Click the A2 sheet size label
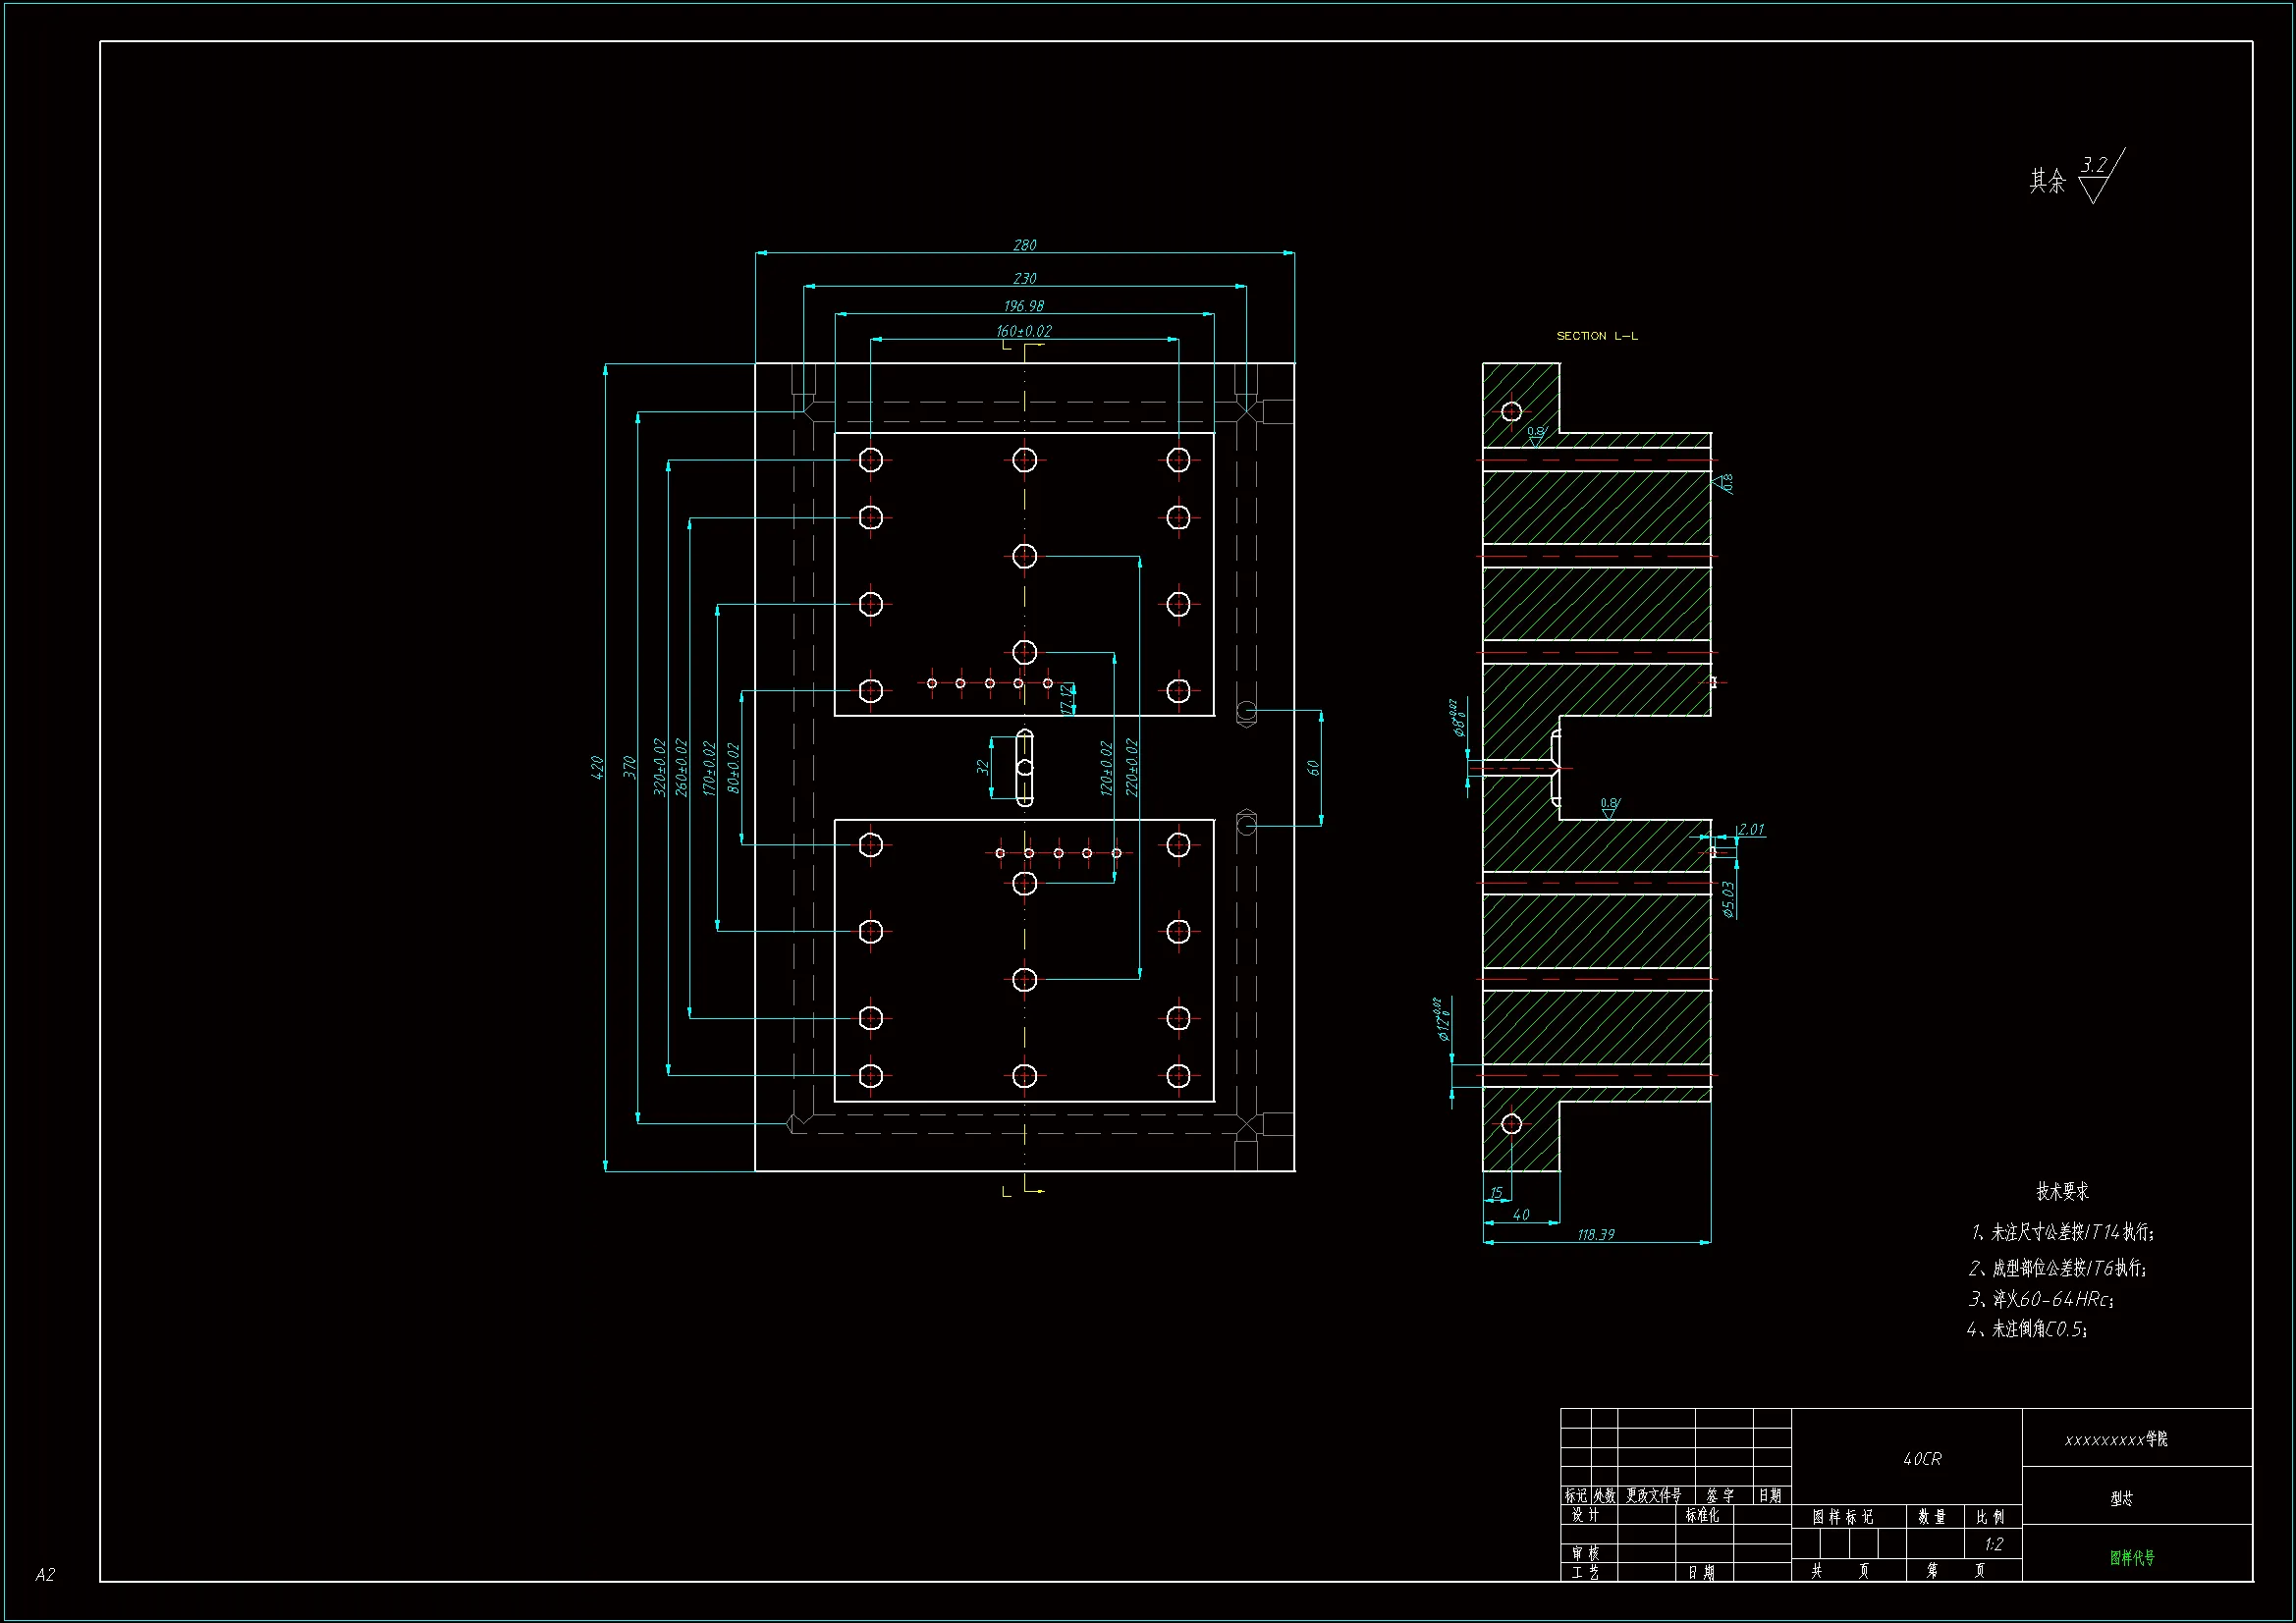The height and width of the screenshot is (1623, 2296). tap(45, 1575)
